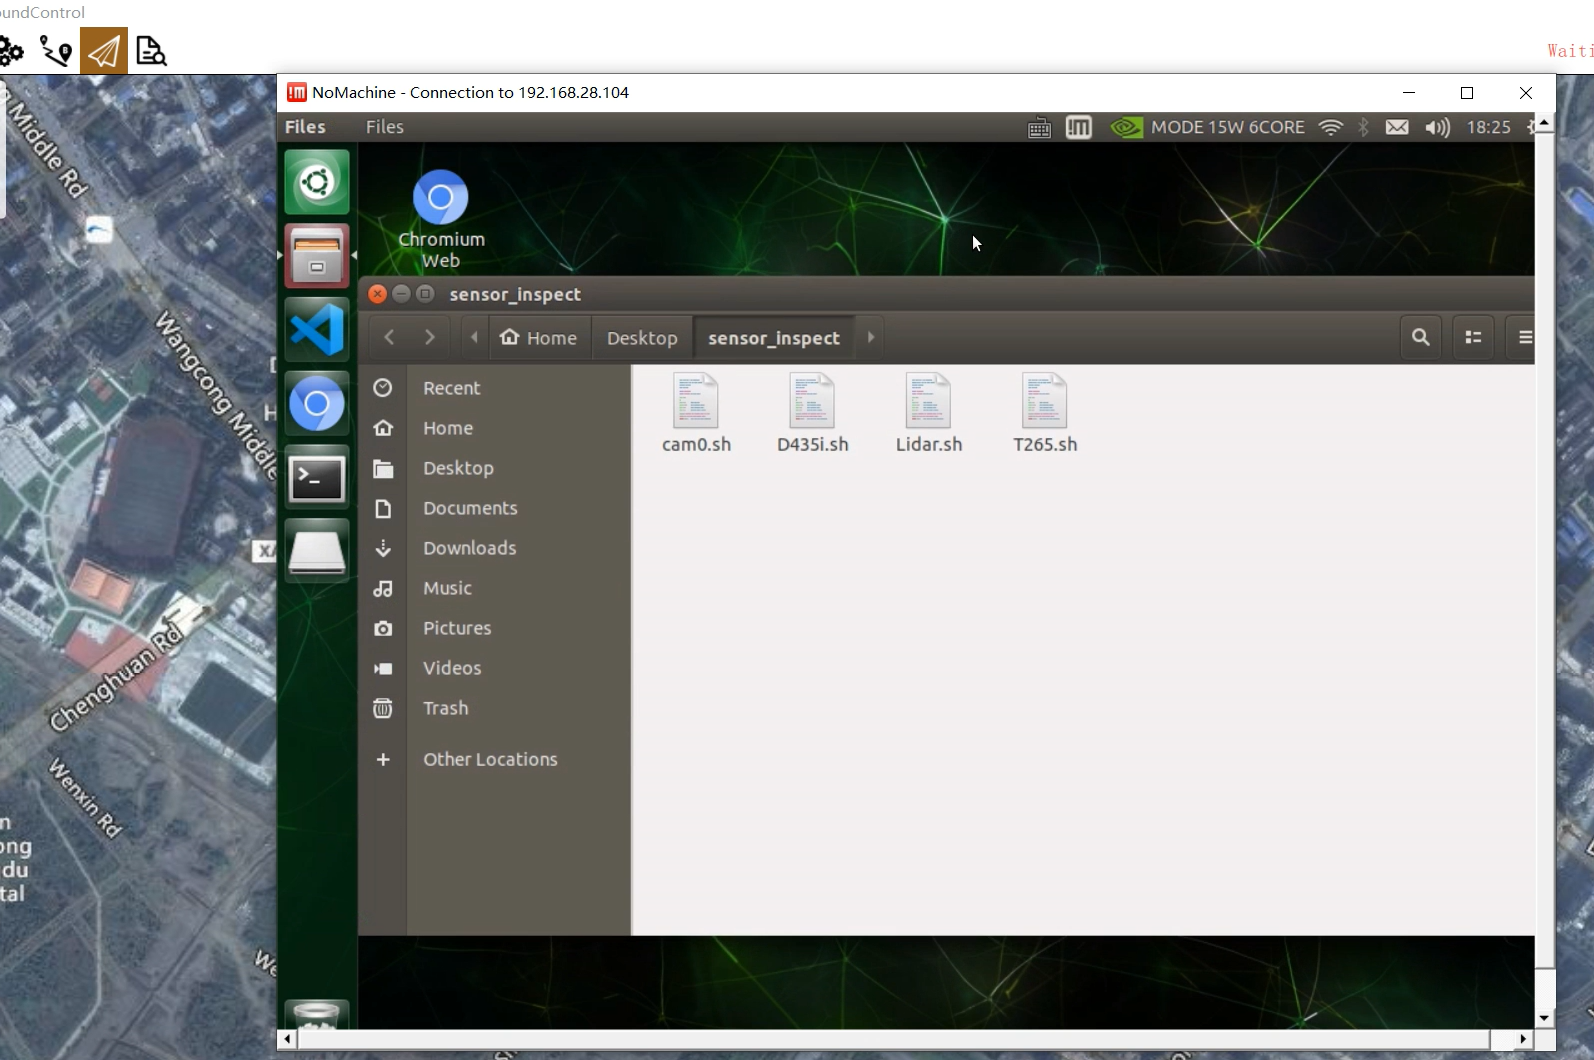Click the NoMachine vertical scrollbar thumb
This screenshot has height=1060, width=1594.
pyautogui.click(x=1544, y=551)
